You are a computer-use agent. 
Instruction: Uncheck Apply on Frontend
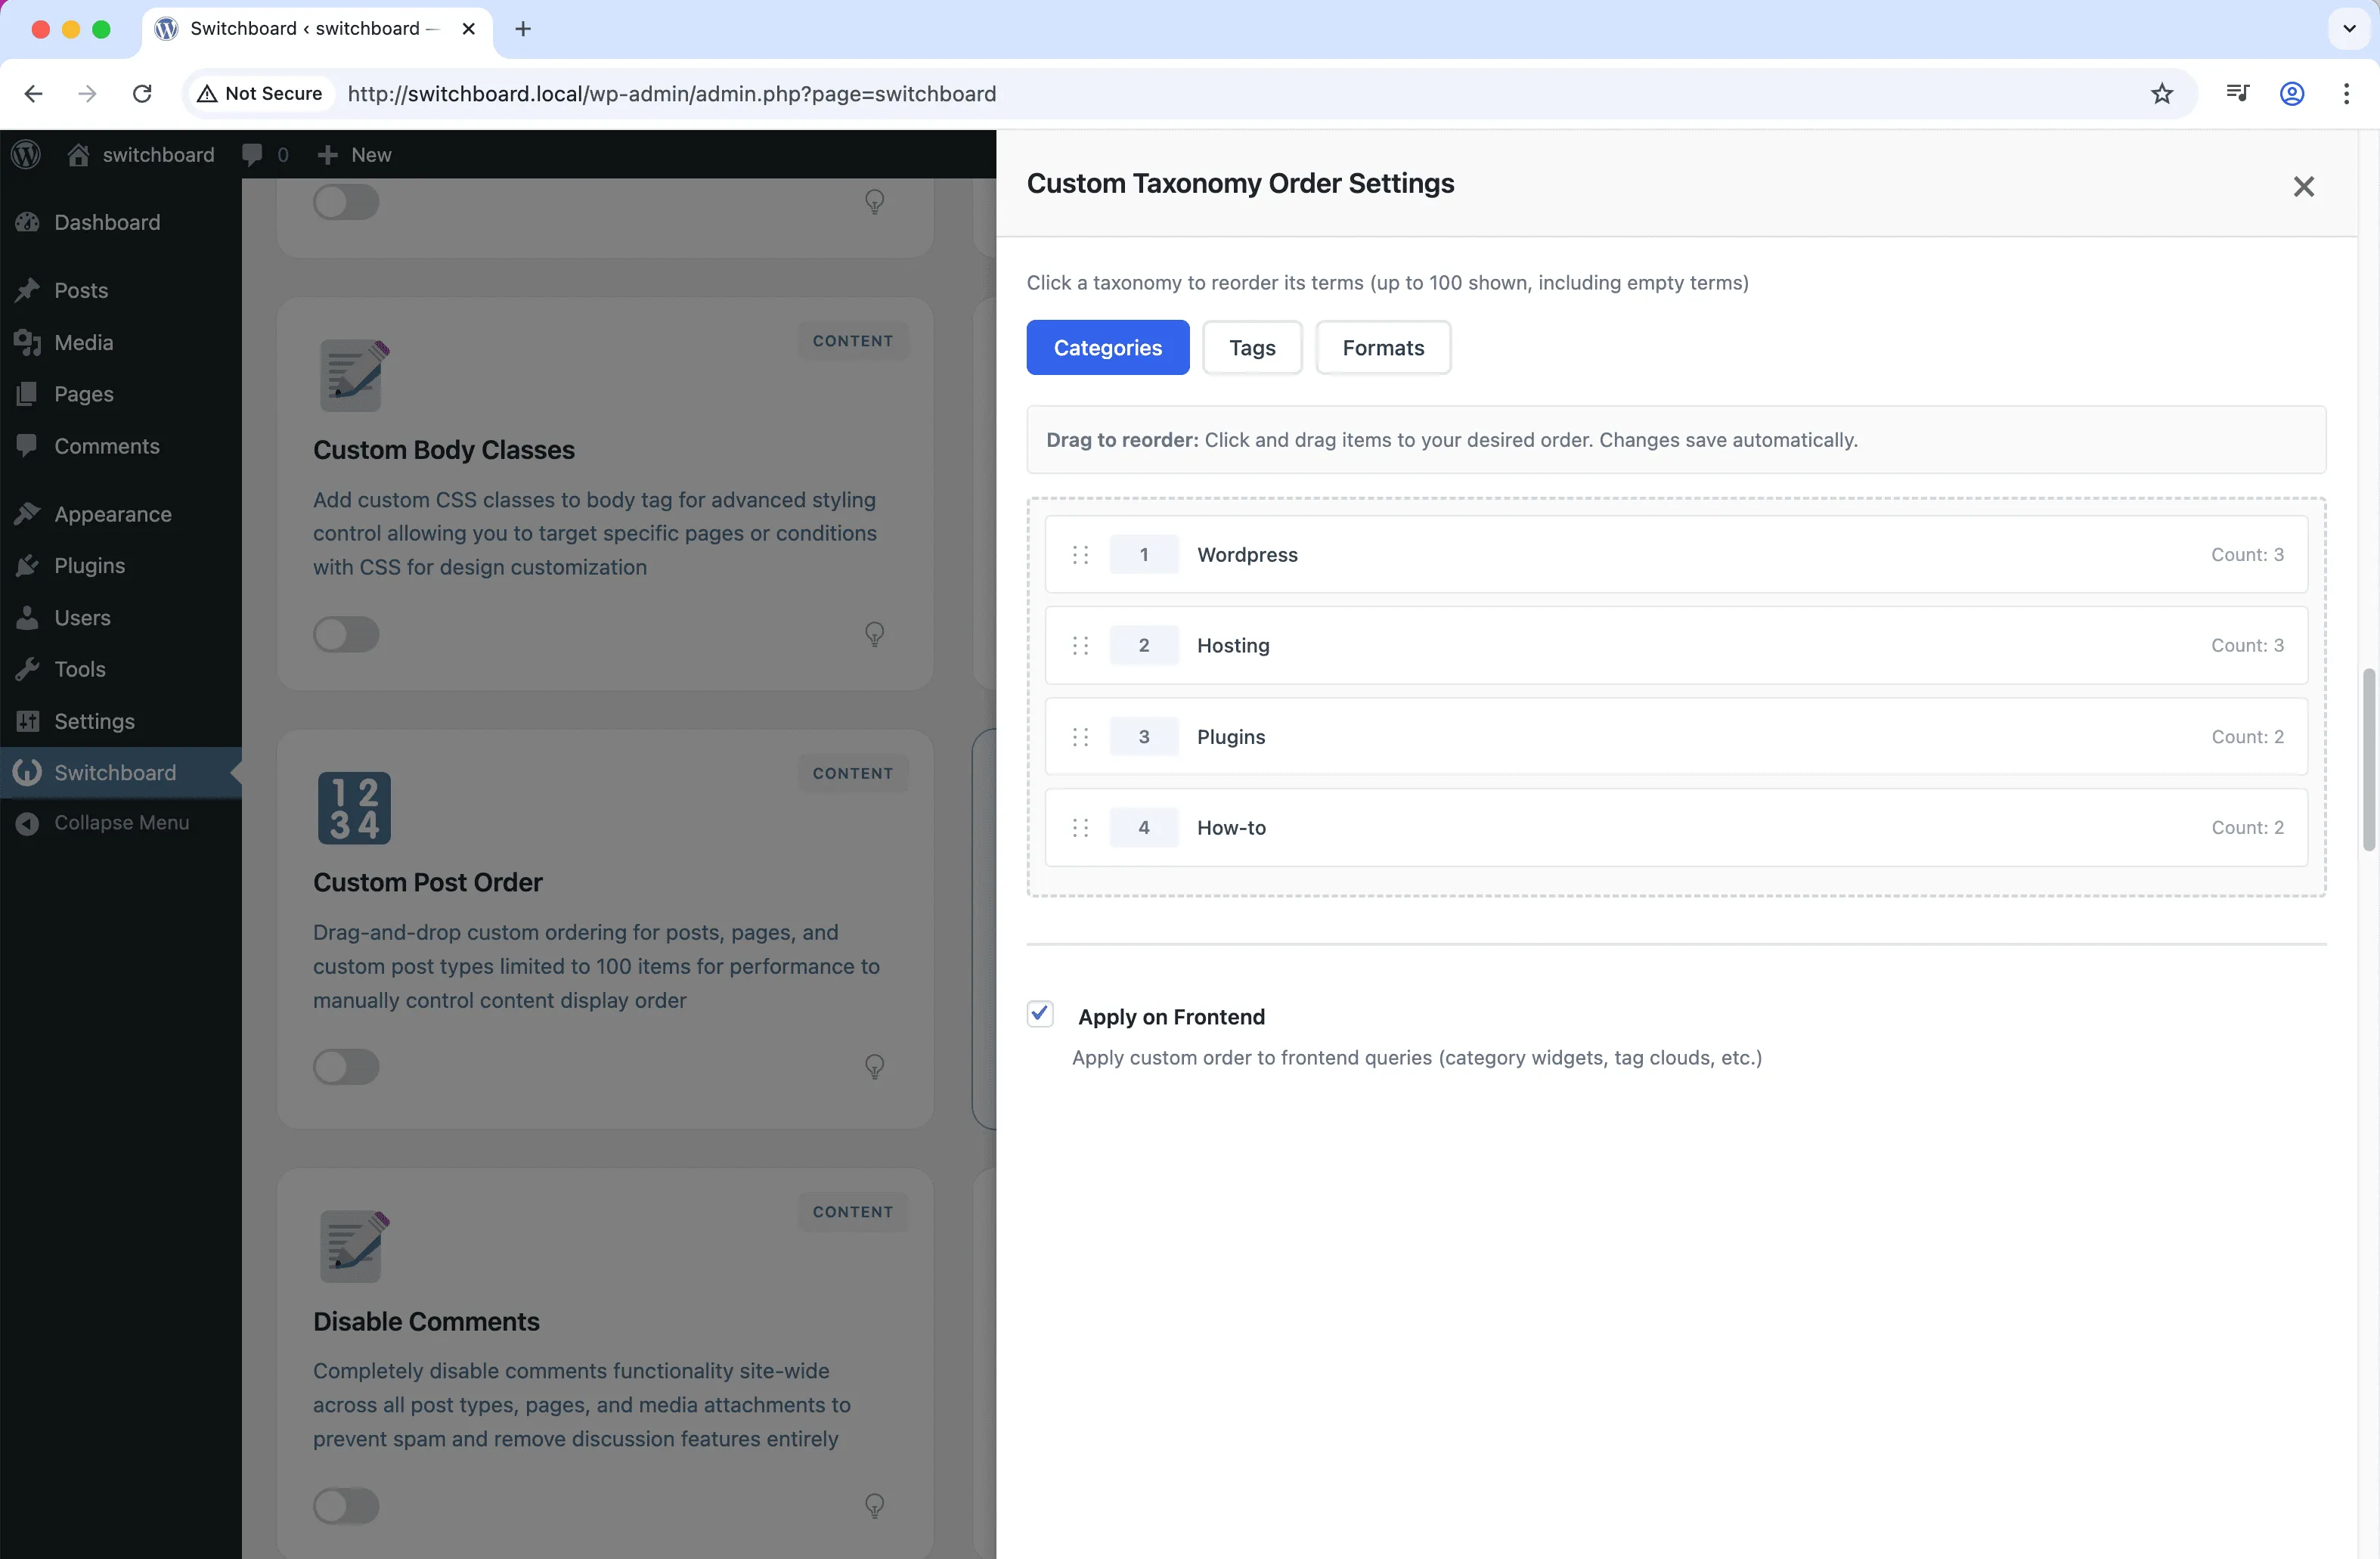point(1039,1013)
